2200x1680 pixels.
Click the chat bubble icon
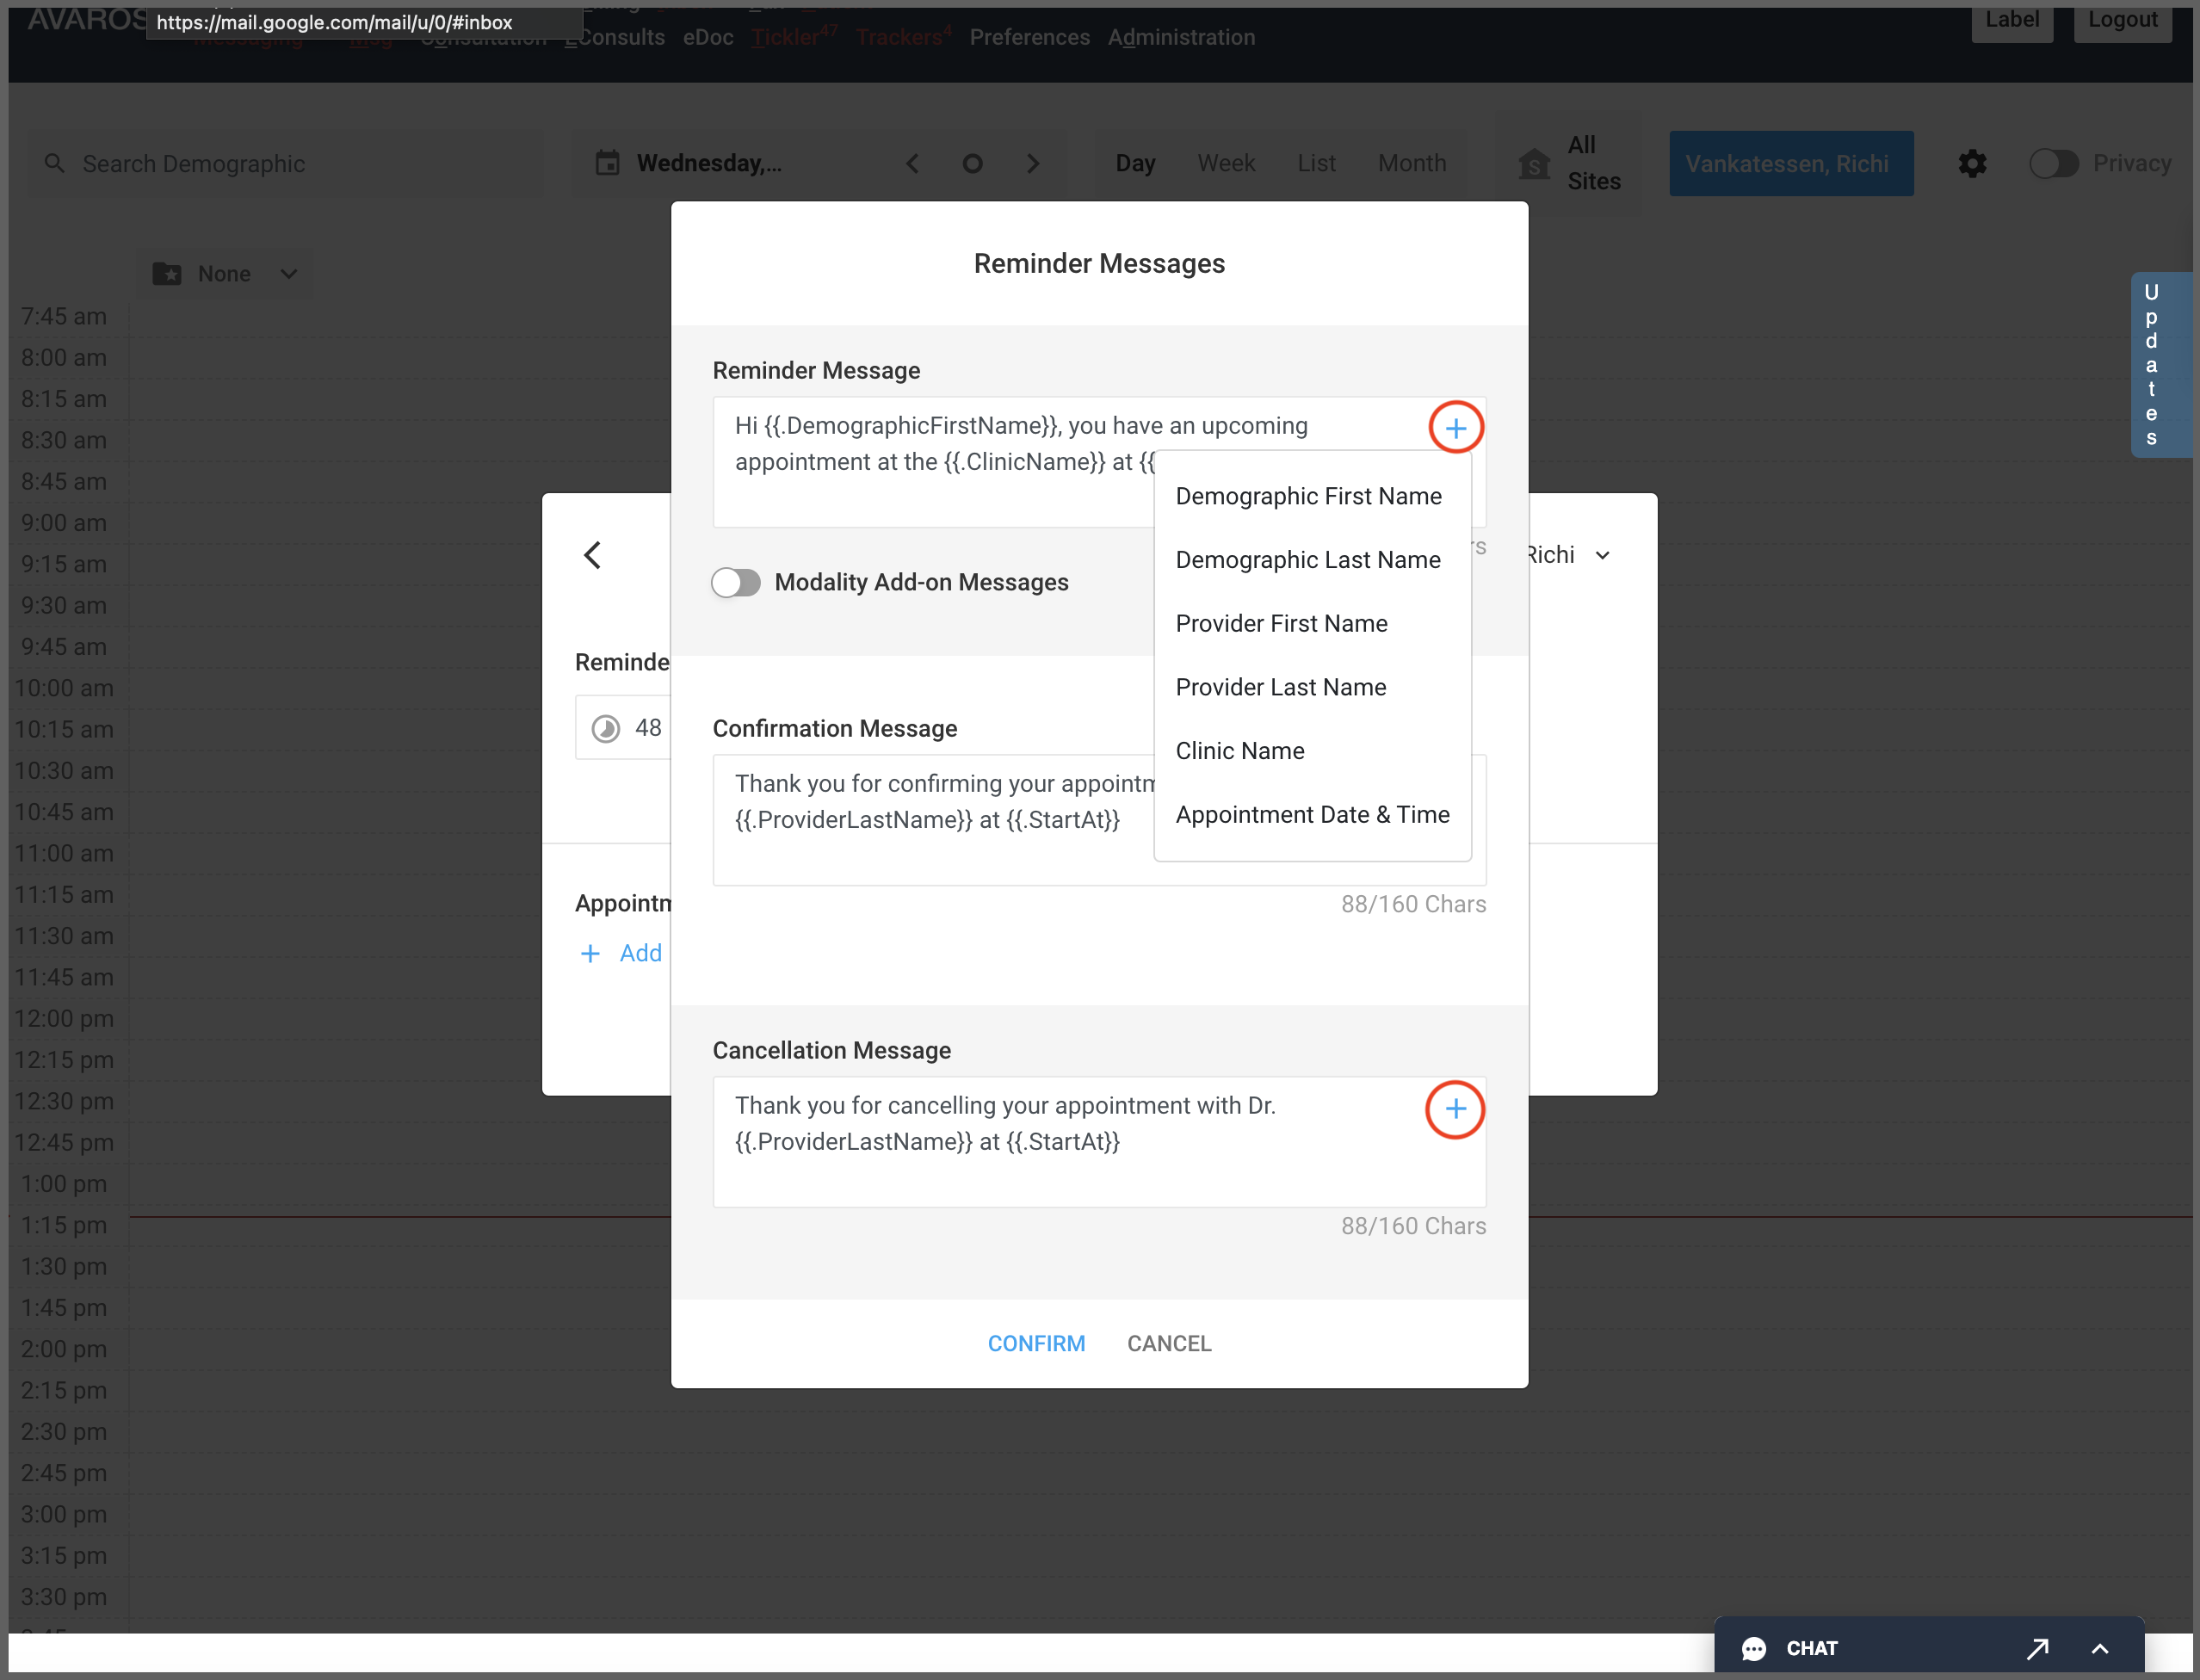click(x=1754, y=1648)
